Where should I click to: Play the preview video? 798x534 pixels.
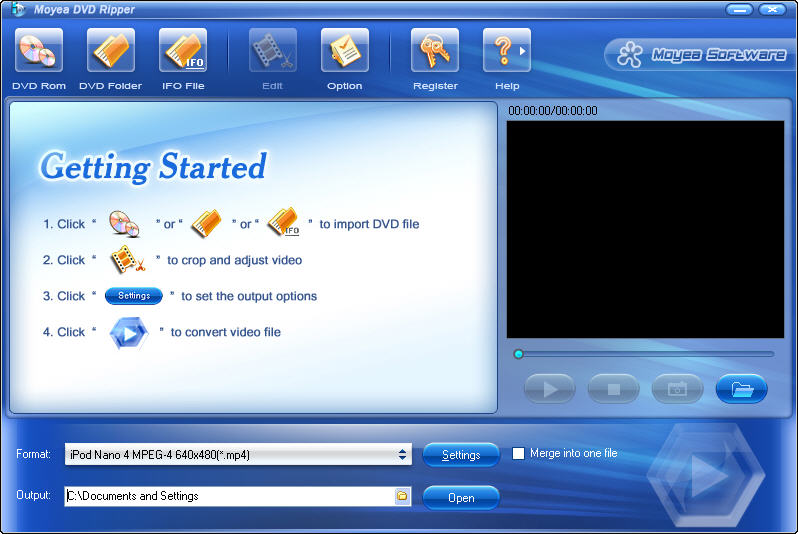550,389
